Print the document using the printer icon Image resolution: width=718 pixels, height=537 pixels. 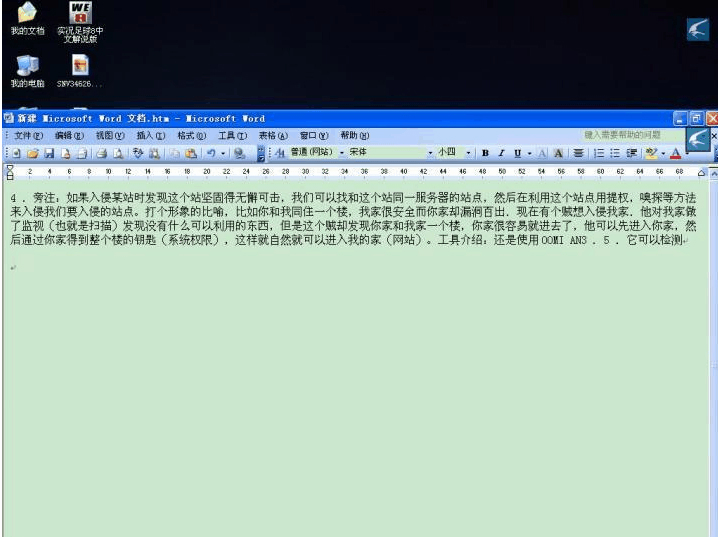pyautogui.click(x=102, y=153)
